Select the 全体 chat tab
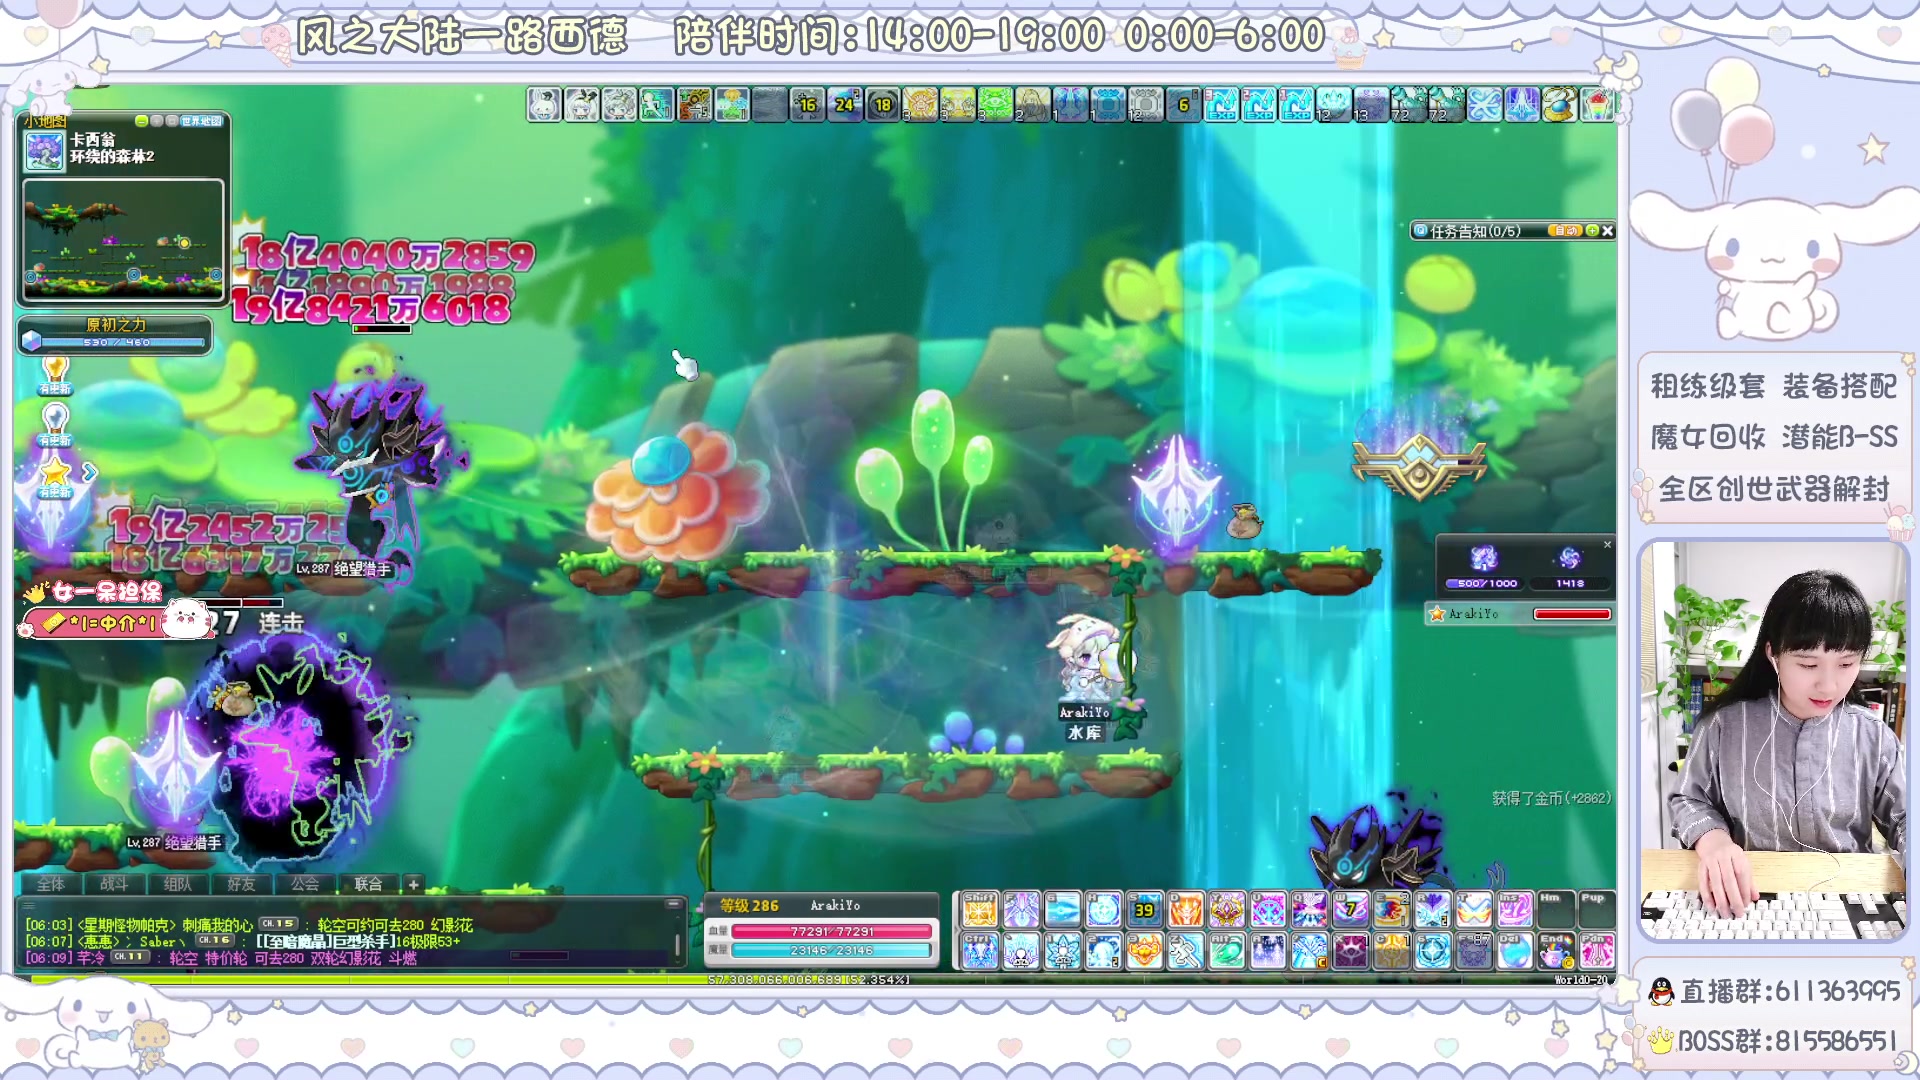The height and width of the screenshot is (1080, 1920). click(51, 884)
